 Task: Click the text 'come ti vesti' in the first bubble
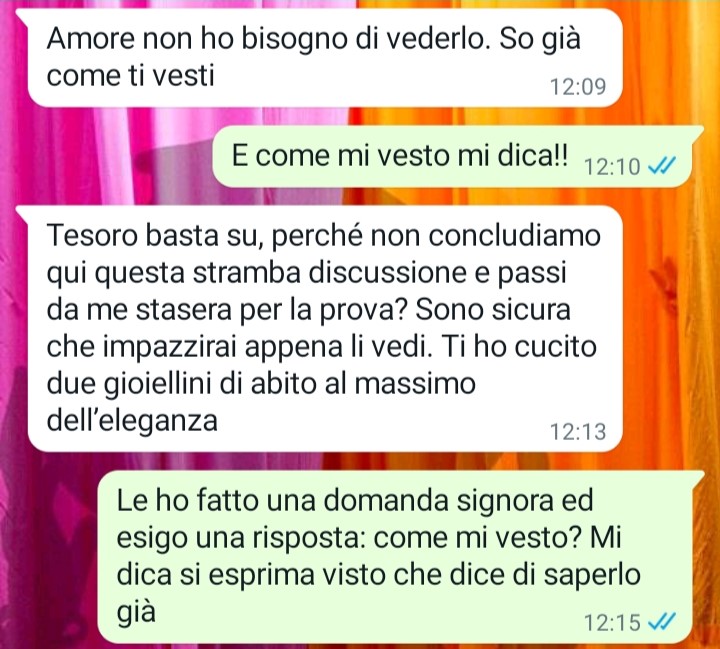[x=130, y=75]
